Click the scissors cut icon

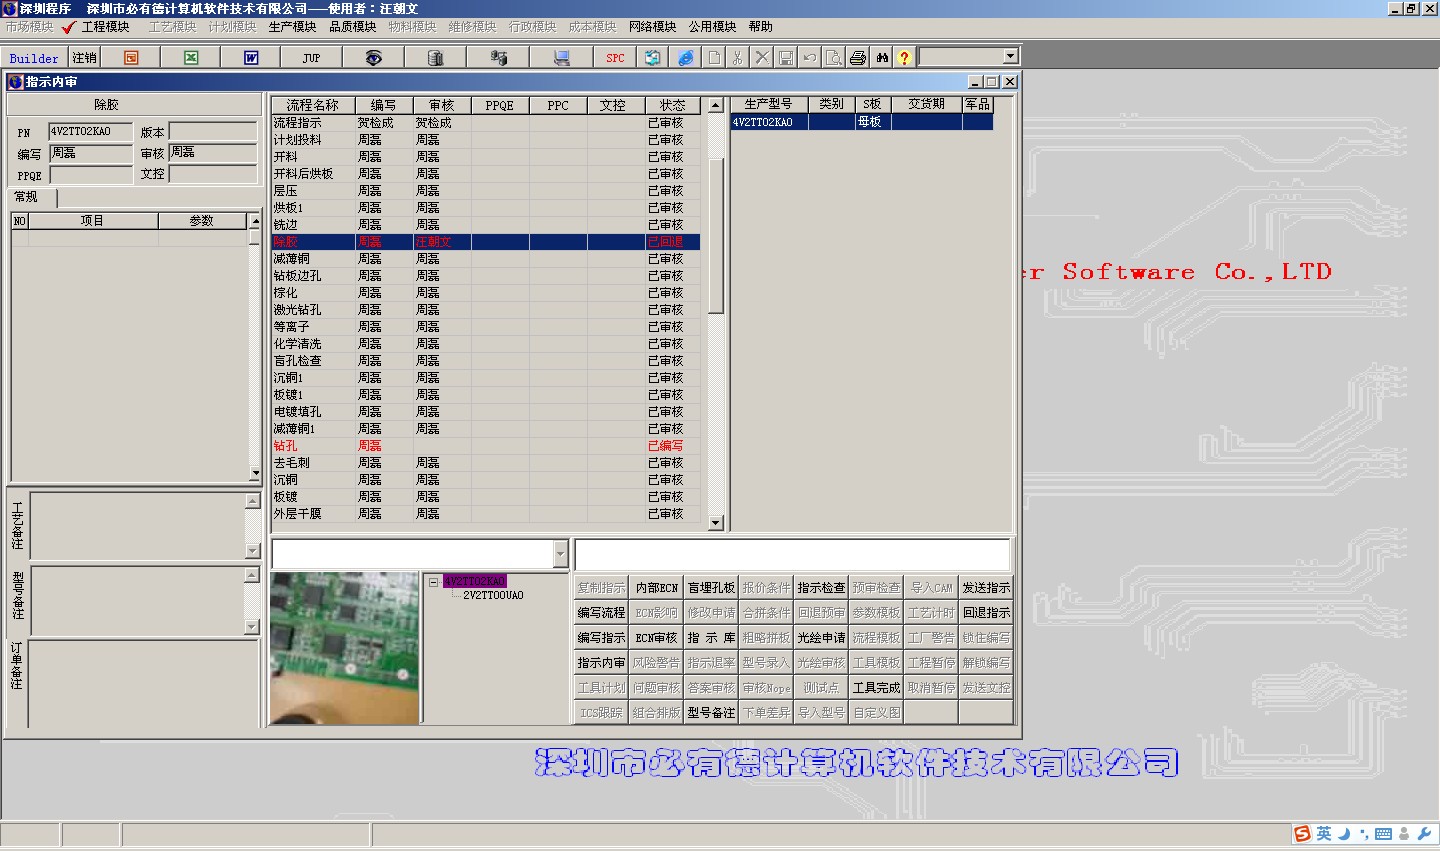738,58
